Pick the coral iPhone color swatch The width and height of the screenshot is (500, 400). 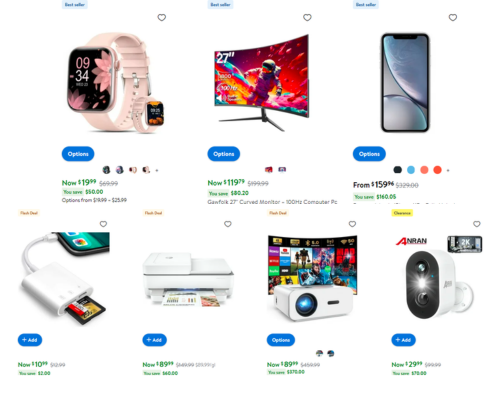[424, 170]
